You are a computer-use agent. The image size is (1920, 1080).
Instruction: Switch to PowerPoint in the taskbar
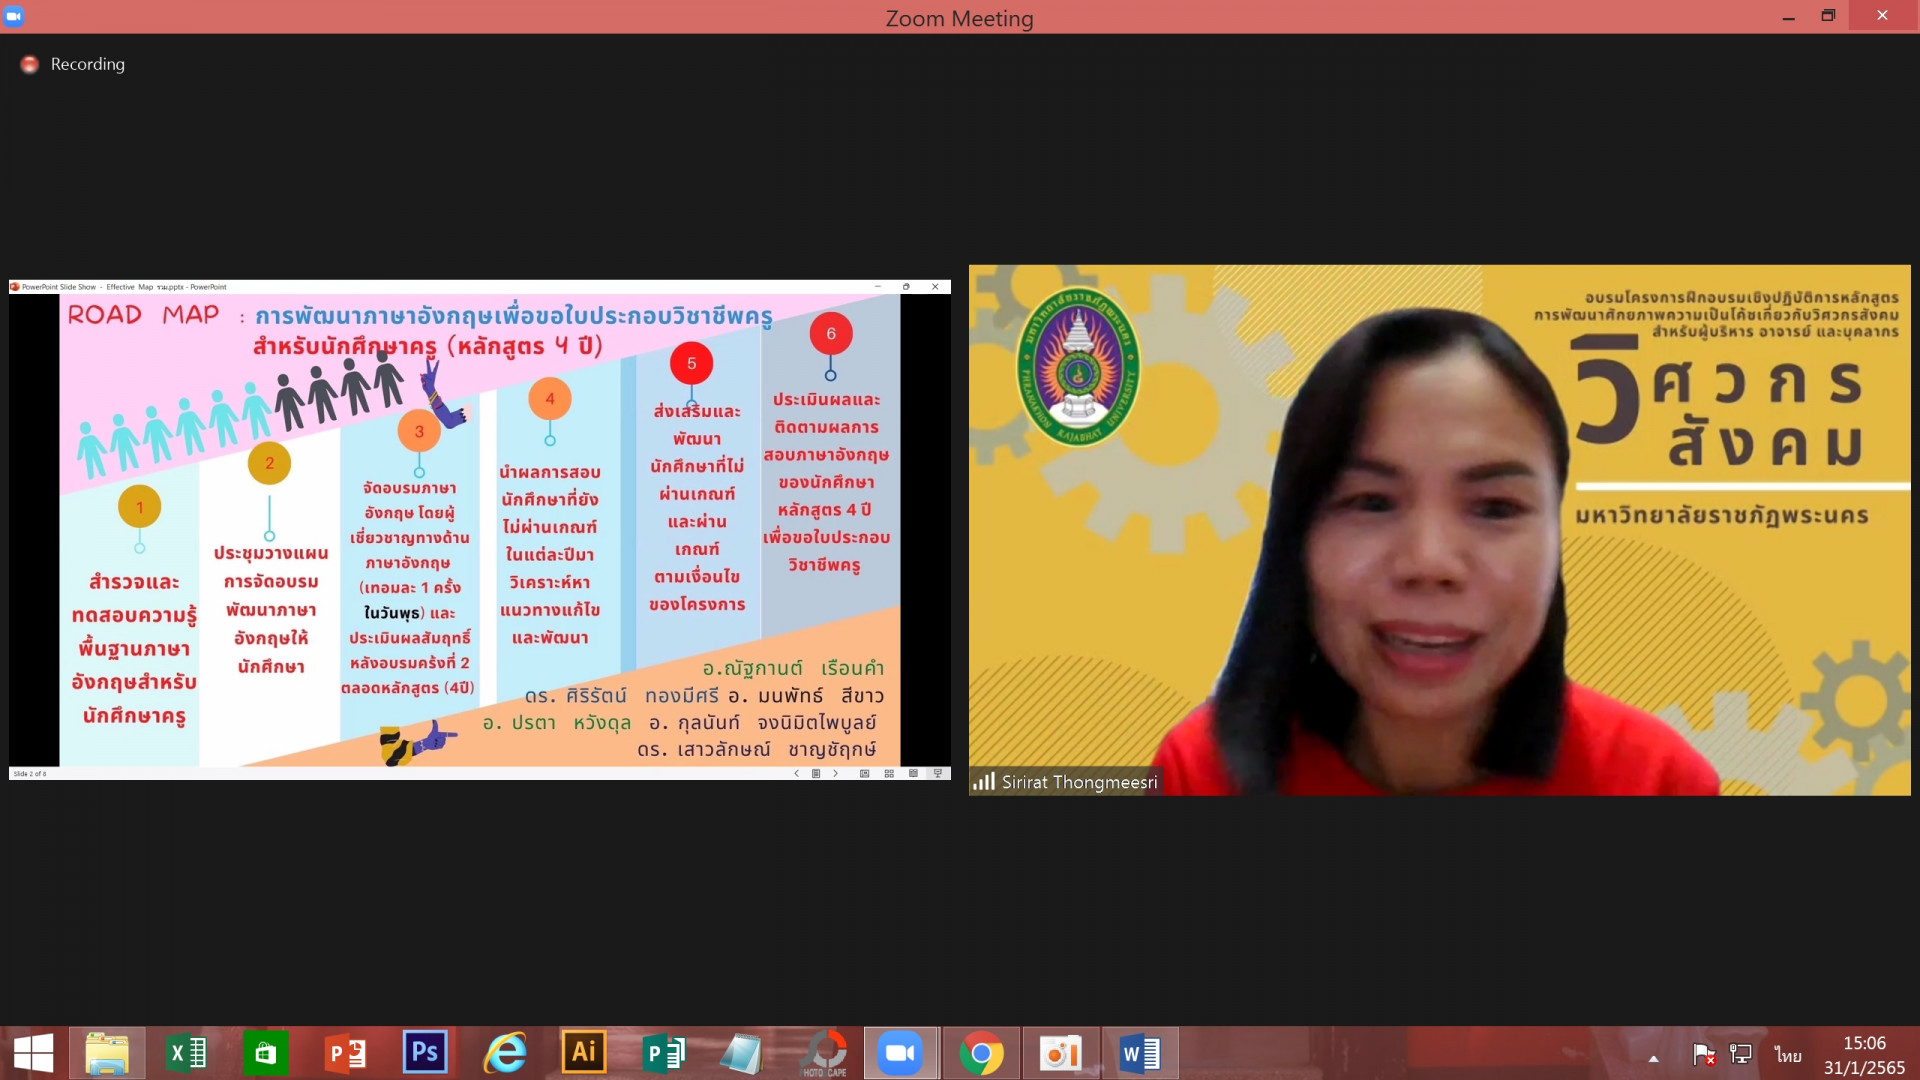(345, 1053)
